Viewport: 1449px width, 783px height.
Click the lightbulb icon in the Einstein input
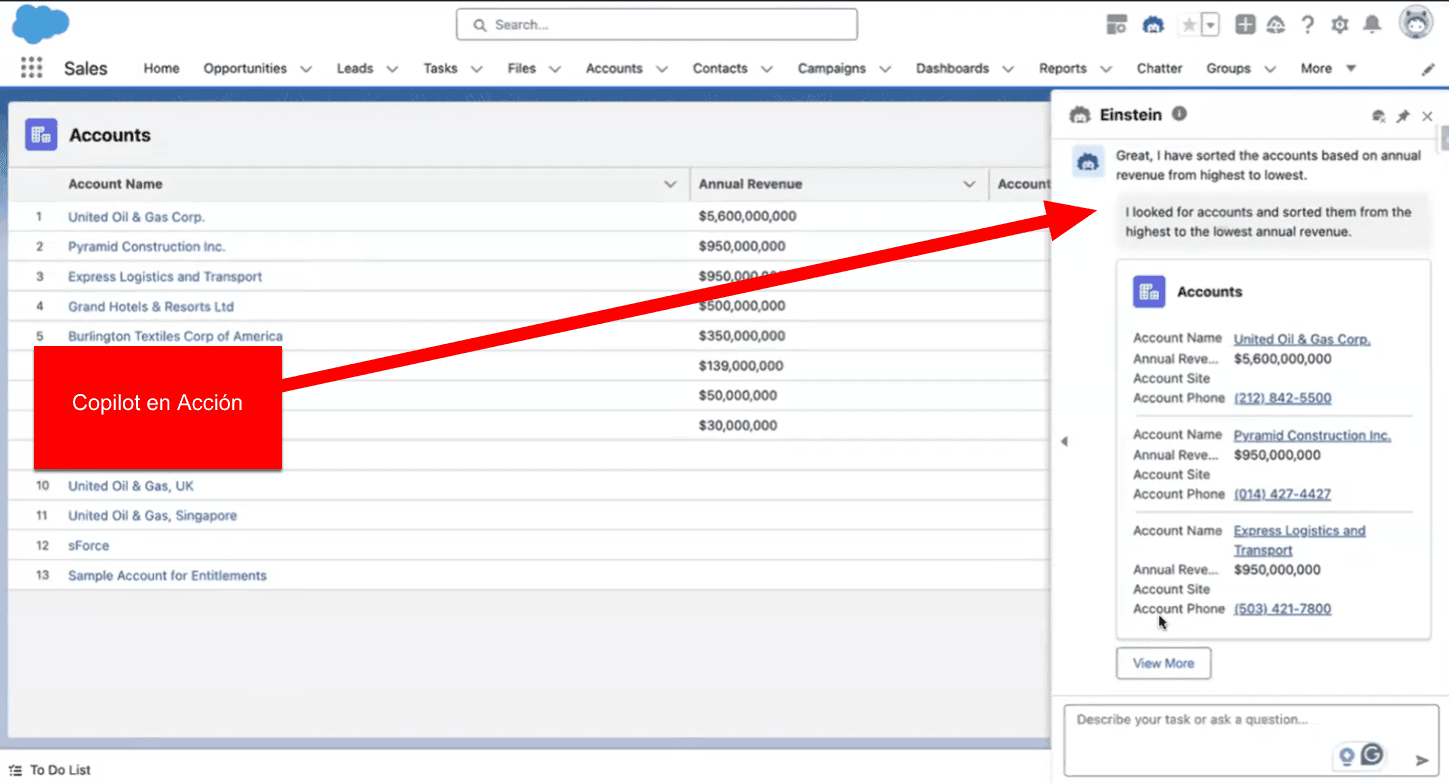tap(1347, 756)
